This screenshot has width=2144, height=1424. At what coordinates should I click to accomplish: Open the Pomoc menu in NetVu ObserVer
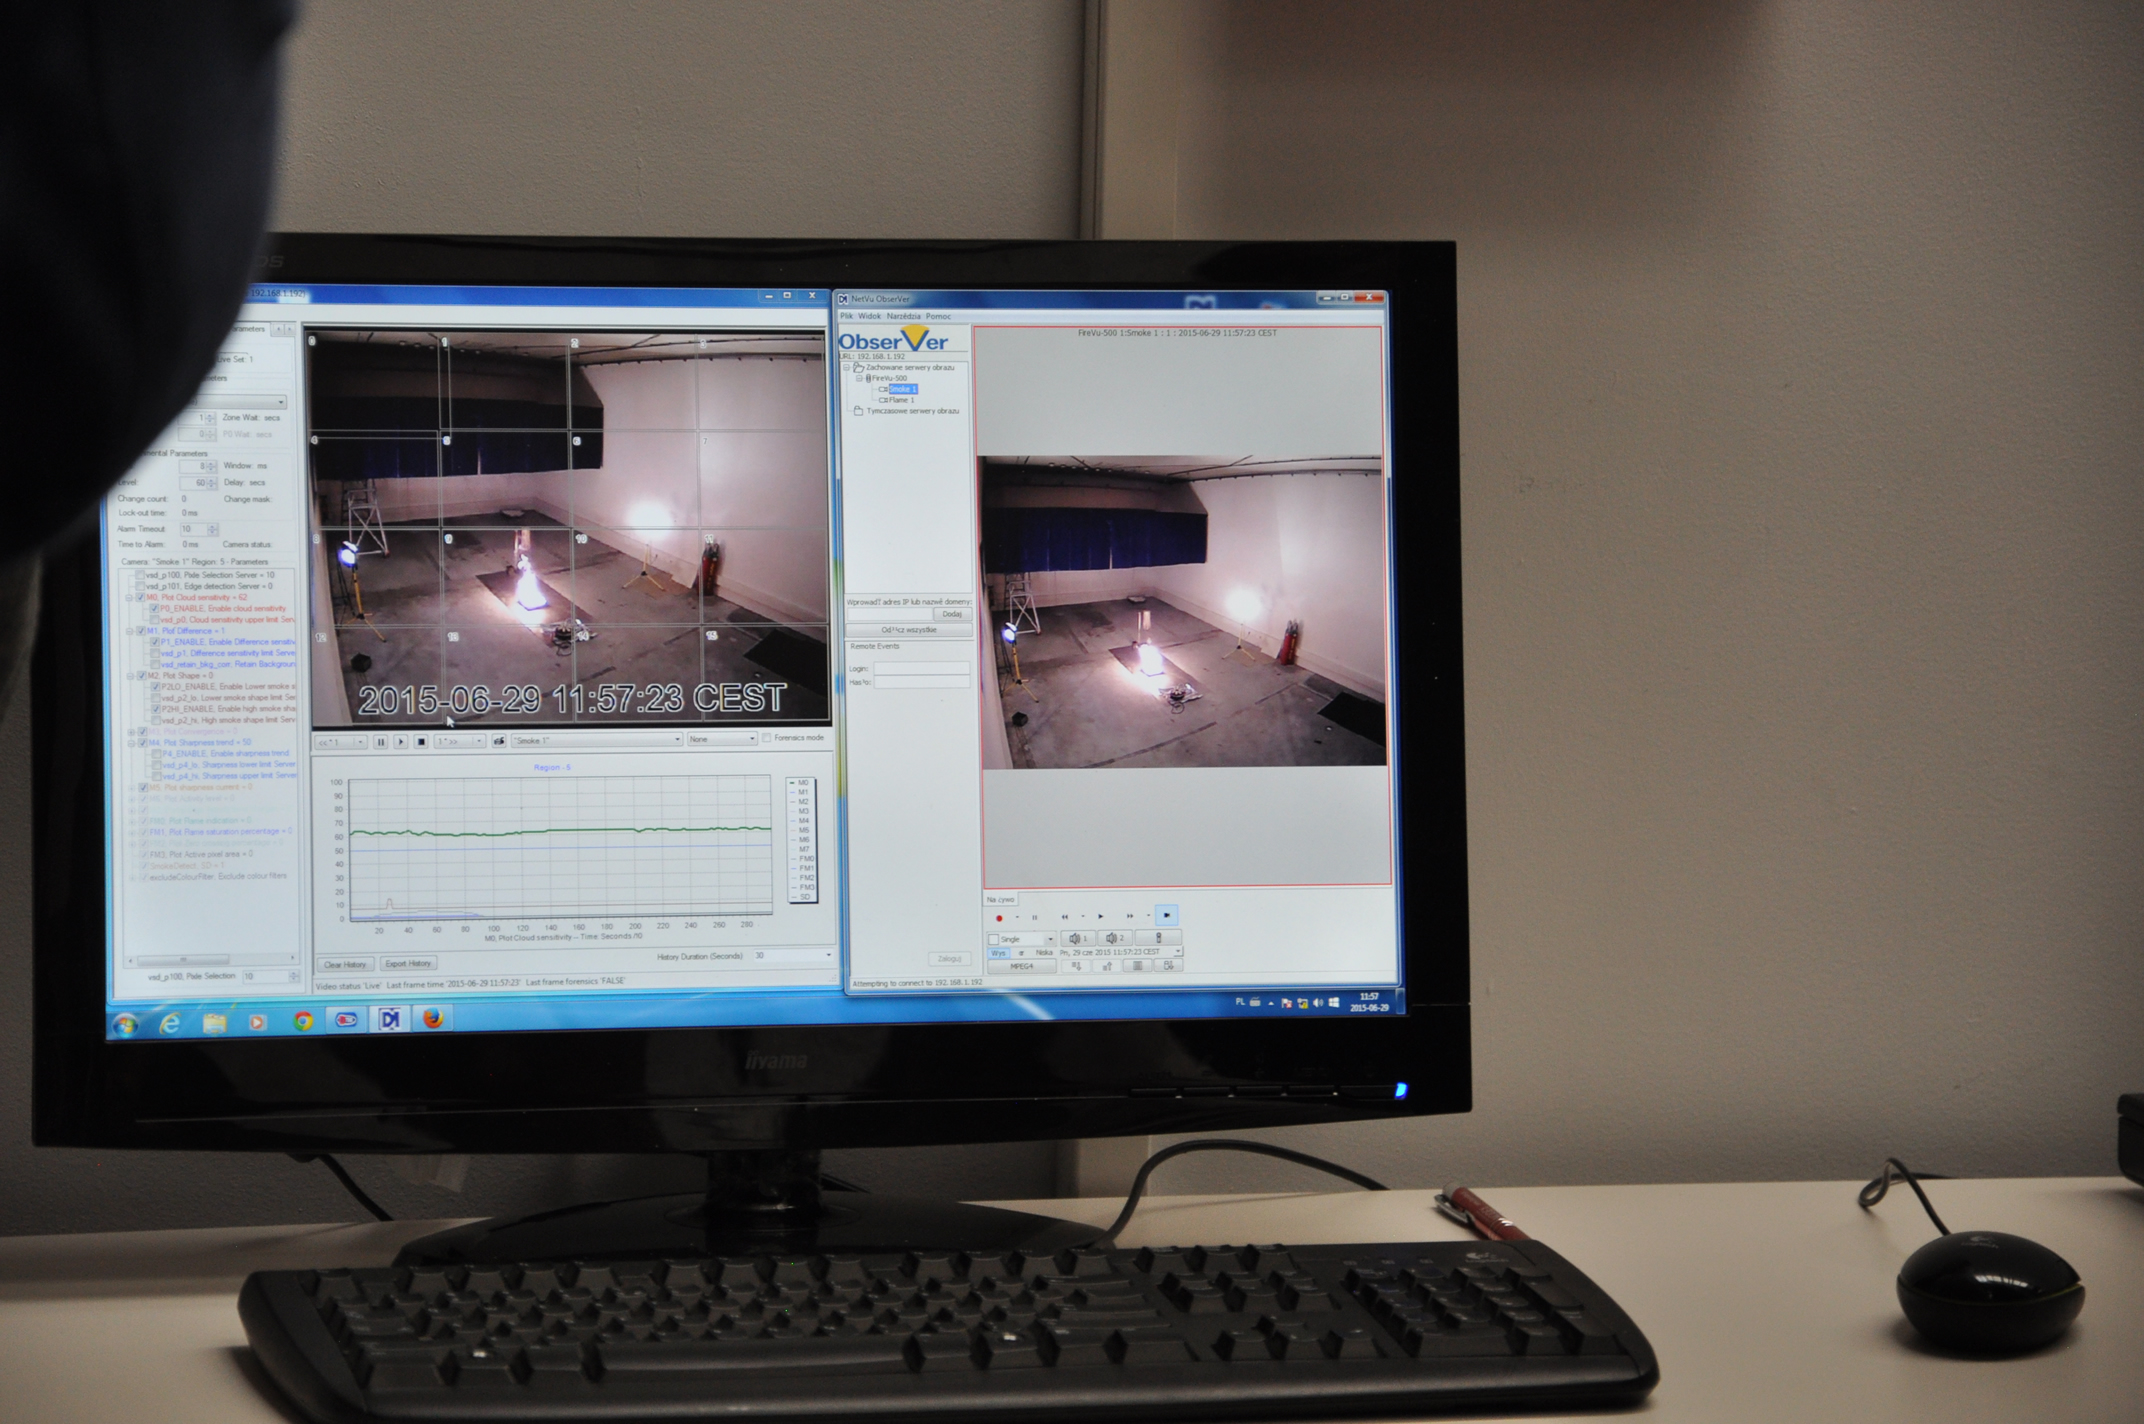pos(938,316)
